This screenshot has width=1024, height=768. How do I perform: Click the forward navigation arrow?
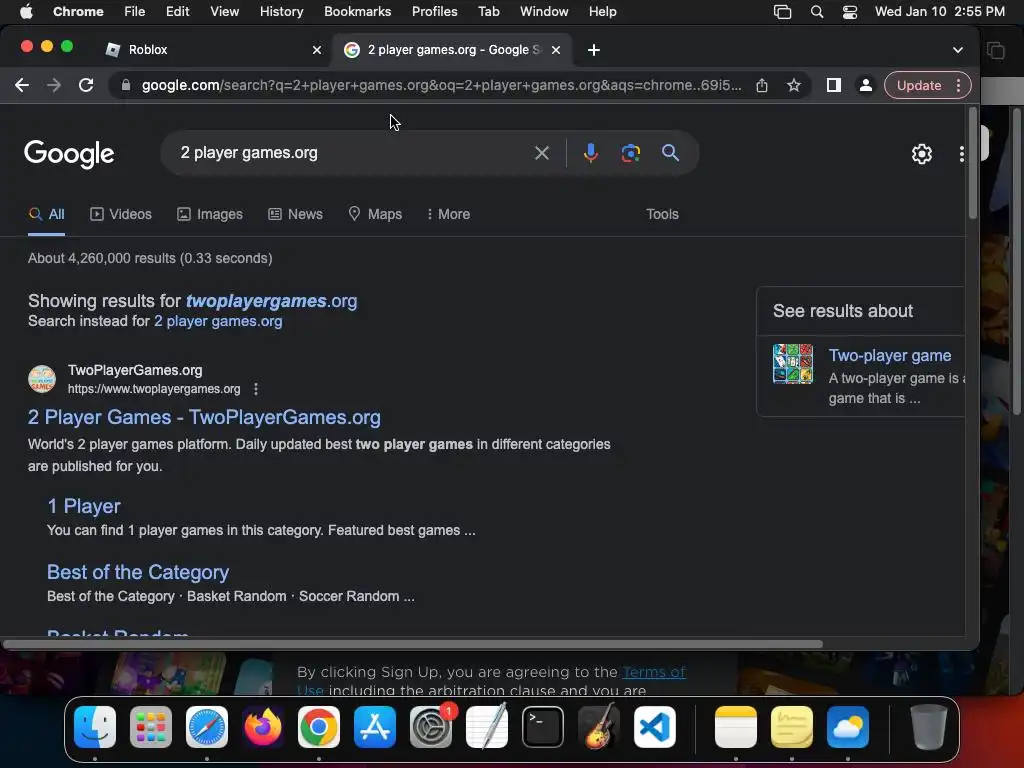click(54, 85)
